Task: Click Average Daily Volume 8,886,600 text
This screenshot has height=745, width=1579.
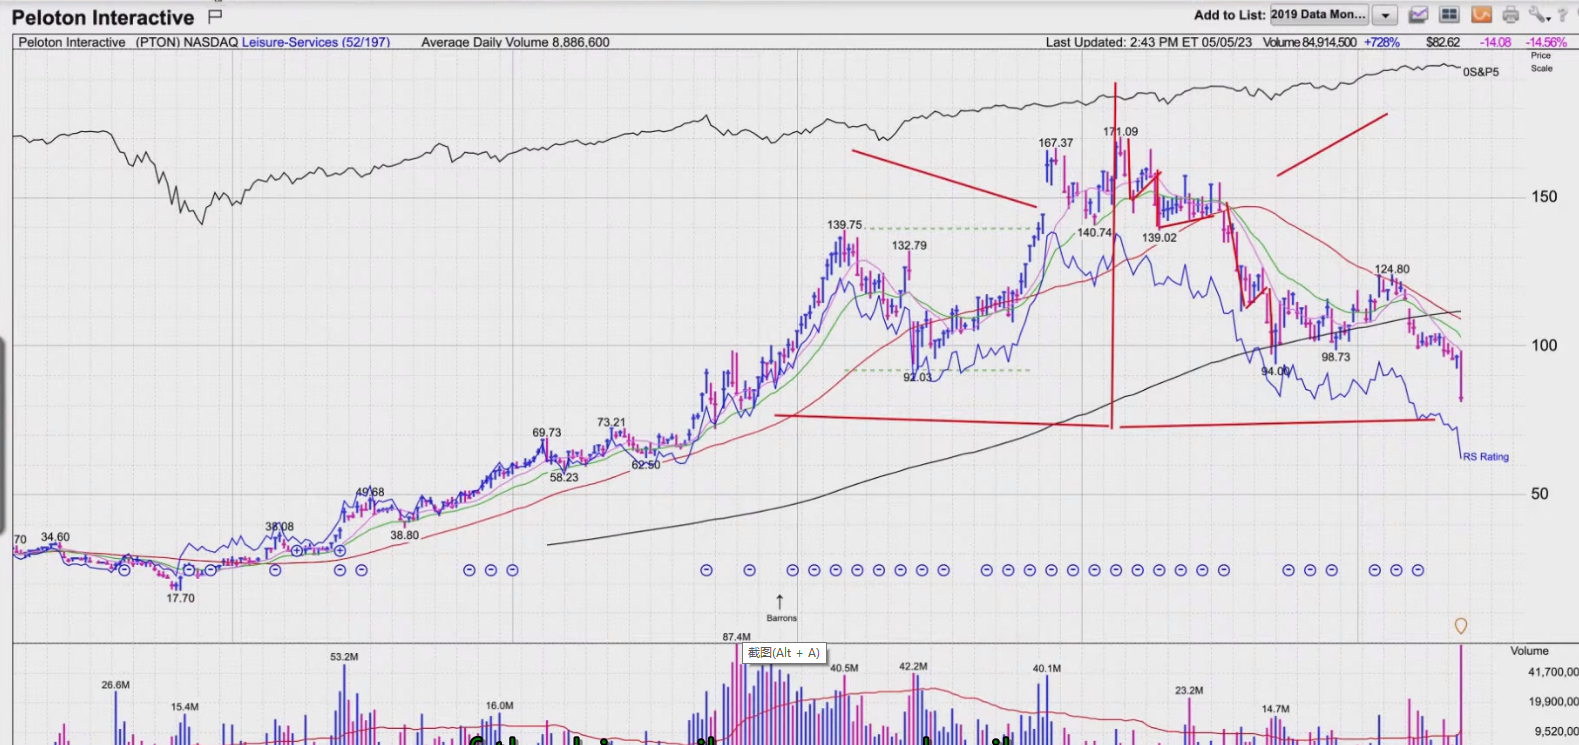Action: [515, 42]
